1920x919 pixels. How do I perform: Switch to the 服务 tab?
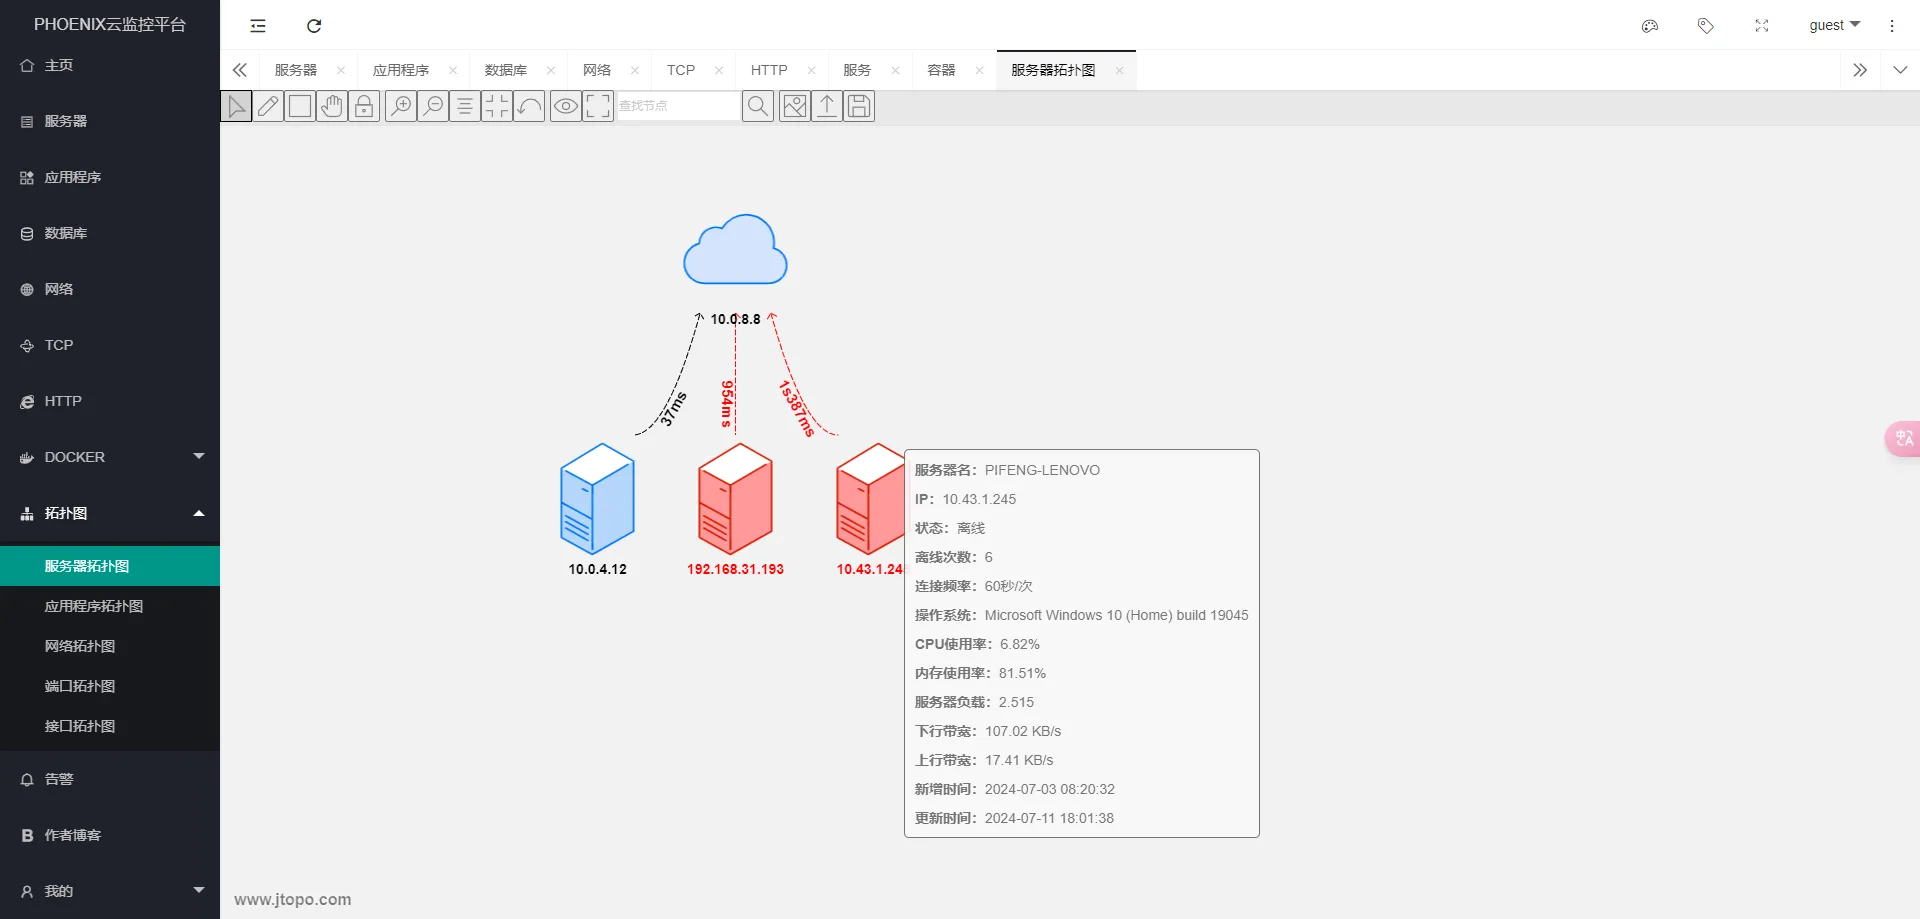[x=857, y=70]
